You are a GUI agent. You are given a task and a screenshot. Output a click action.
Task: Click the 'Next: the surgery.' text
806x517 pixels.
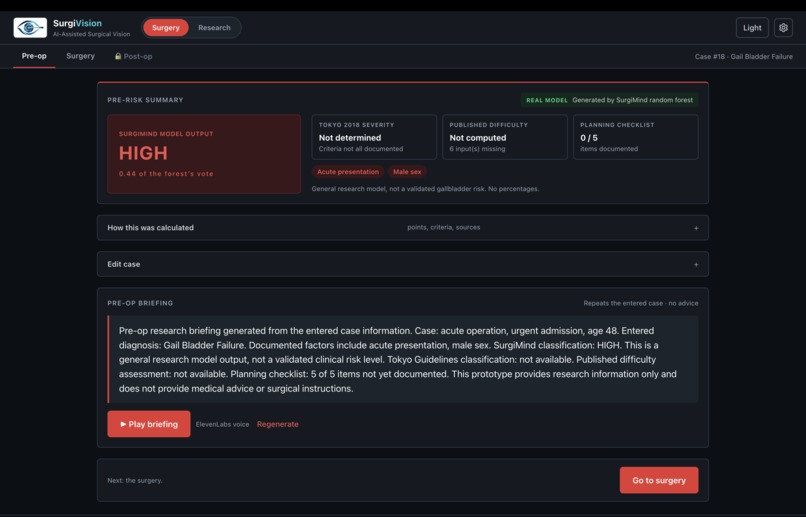coord(135,481)
